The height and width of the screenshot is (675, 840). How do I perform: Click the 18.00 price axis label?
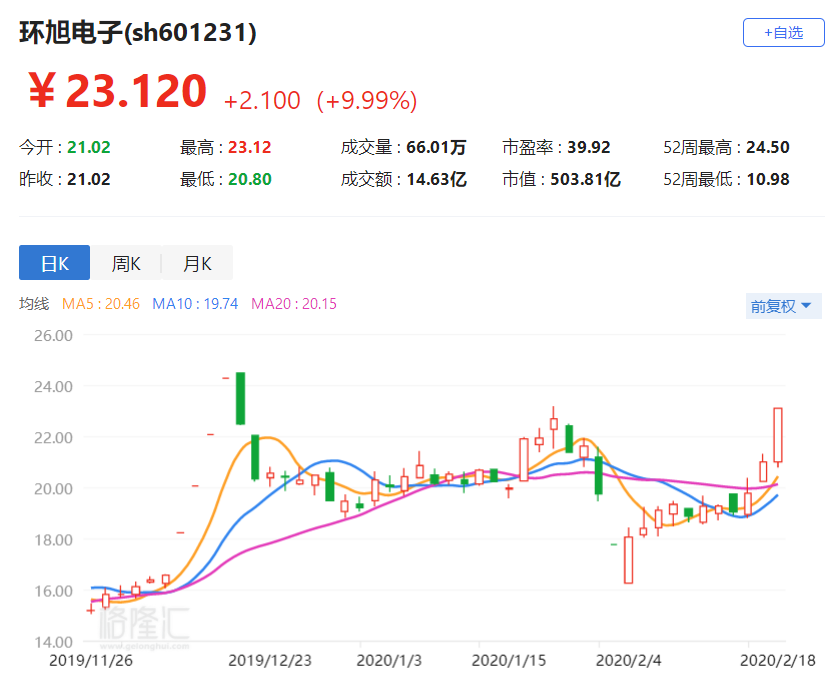53,540
